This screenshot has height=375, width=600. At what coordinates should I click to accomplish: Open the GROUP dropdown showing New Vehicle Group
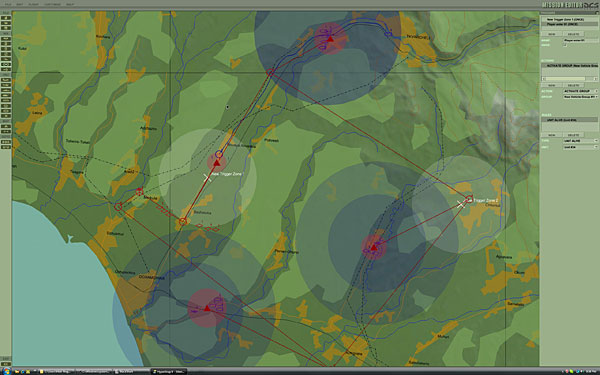click(580, 97)
